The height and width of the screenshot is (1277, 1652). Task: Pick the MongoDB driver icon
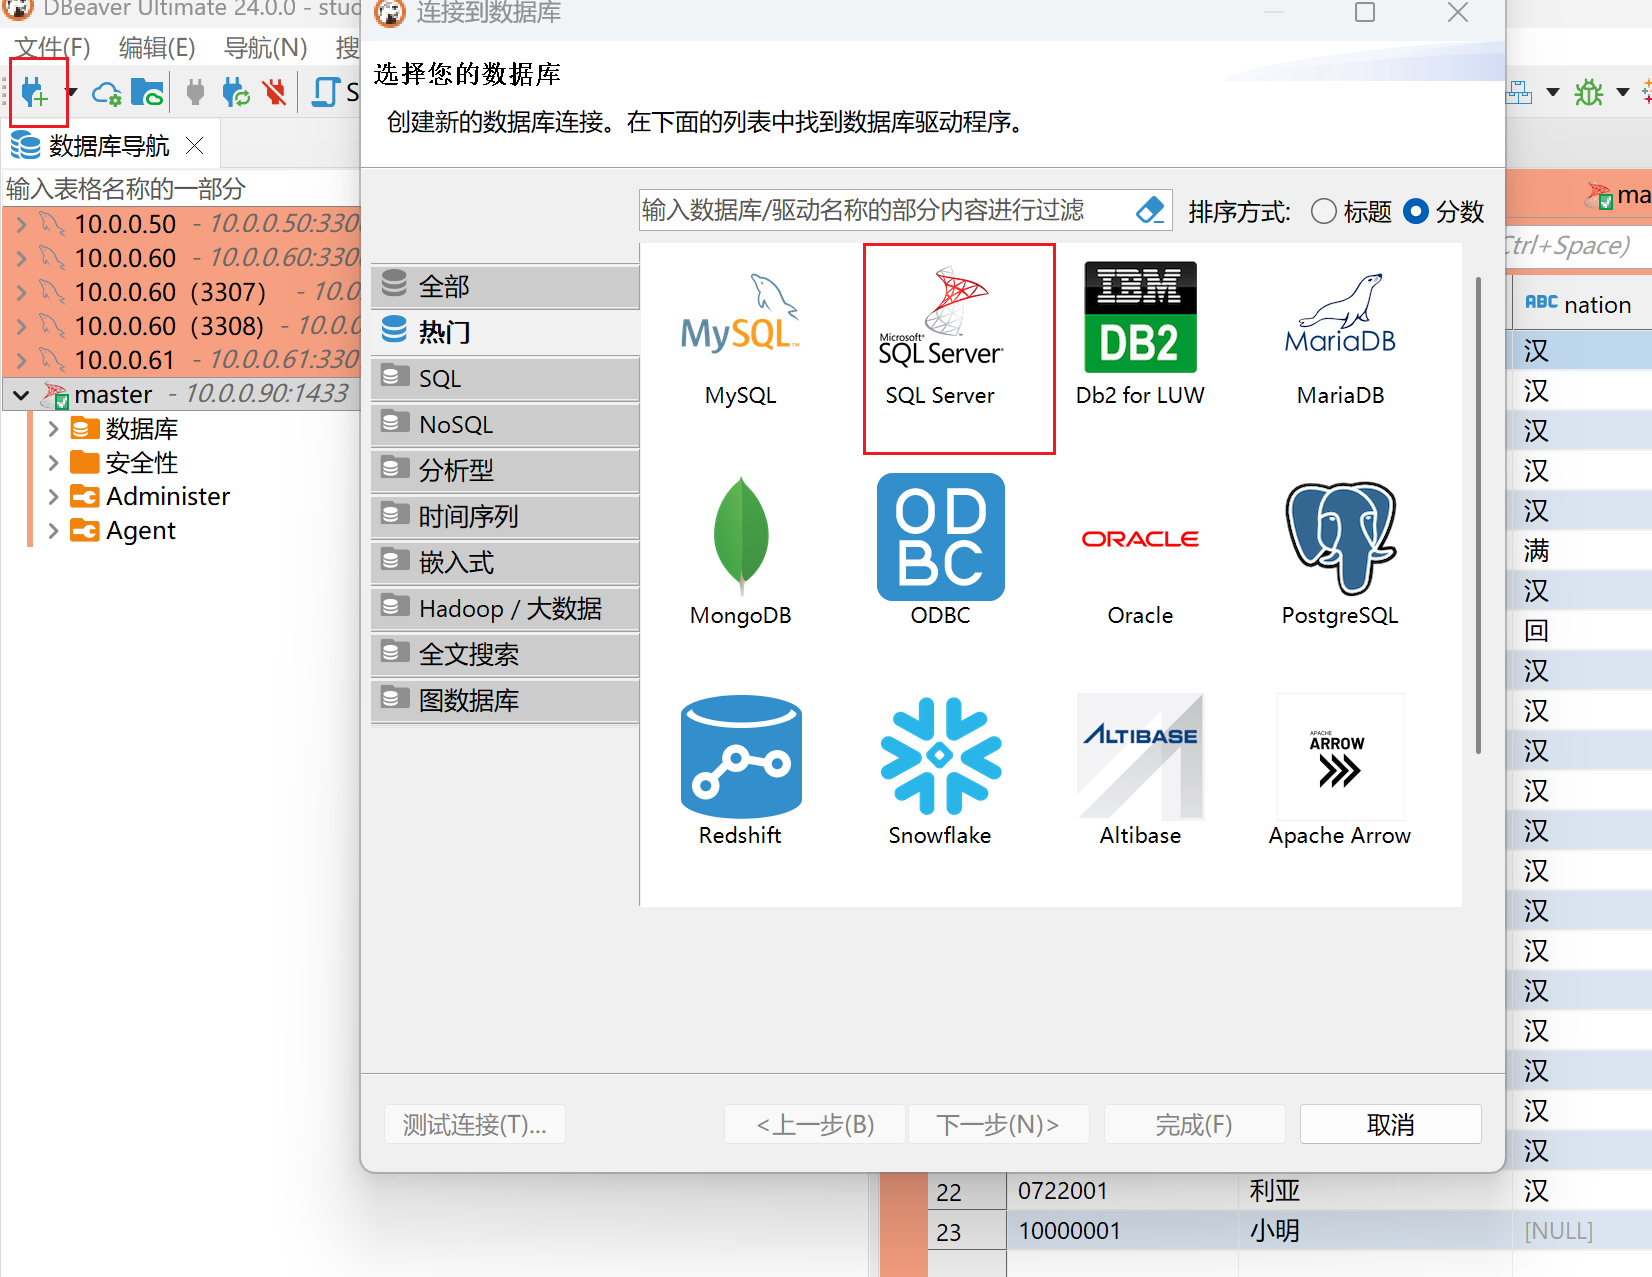pos(740,550)
